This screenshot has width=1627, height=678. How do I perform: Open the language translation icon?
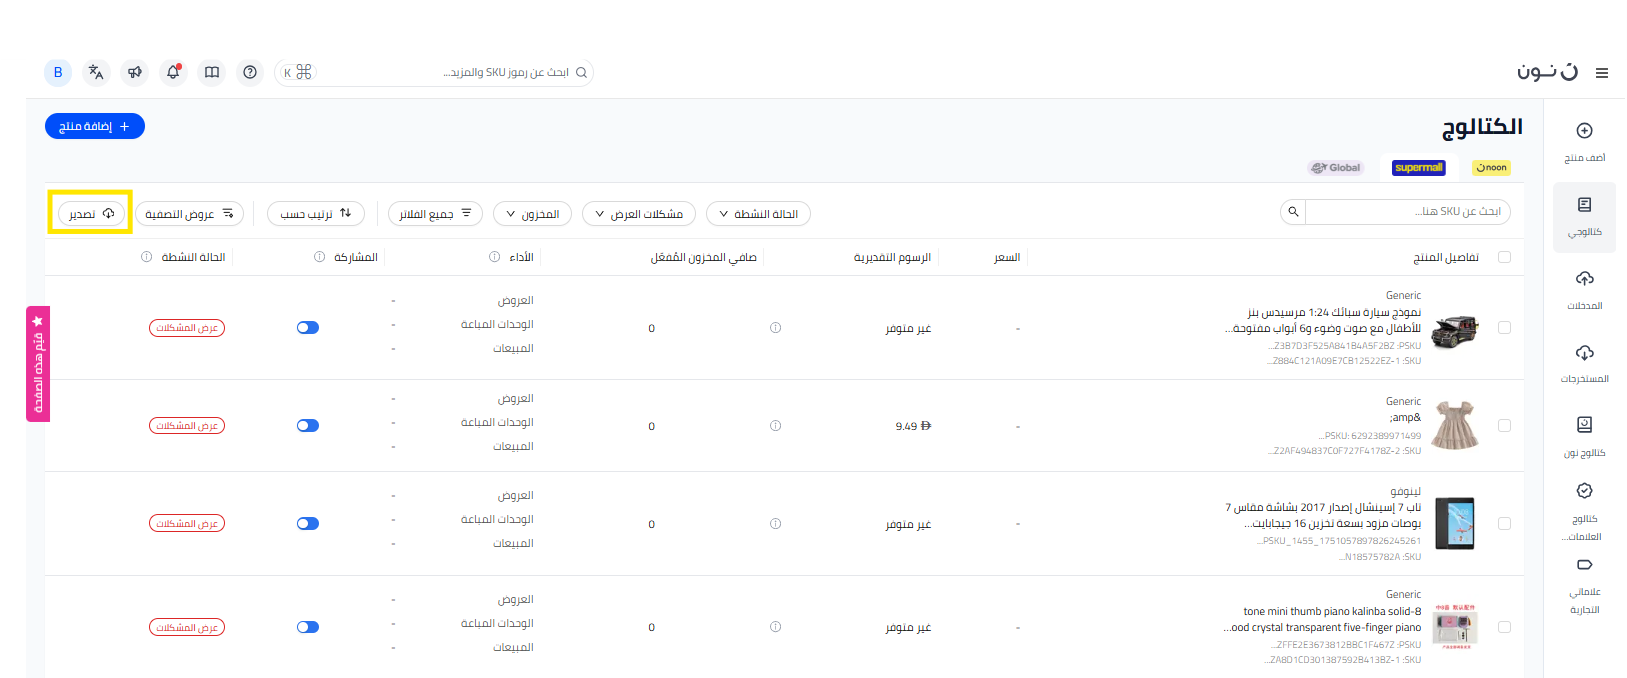[96, 72]
